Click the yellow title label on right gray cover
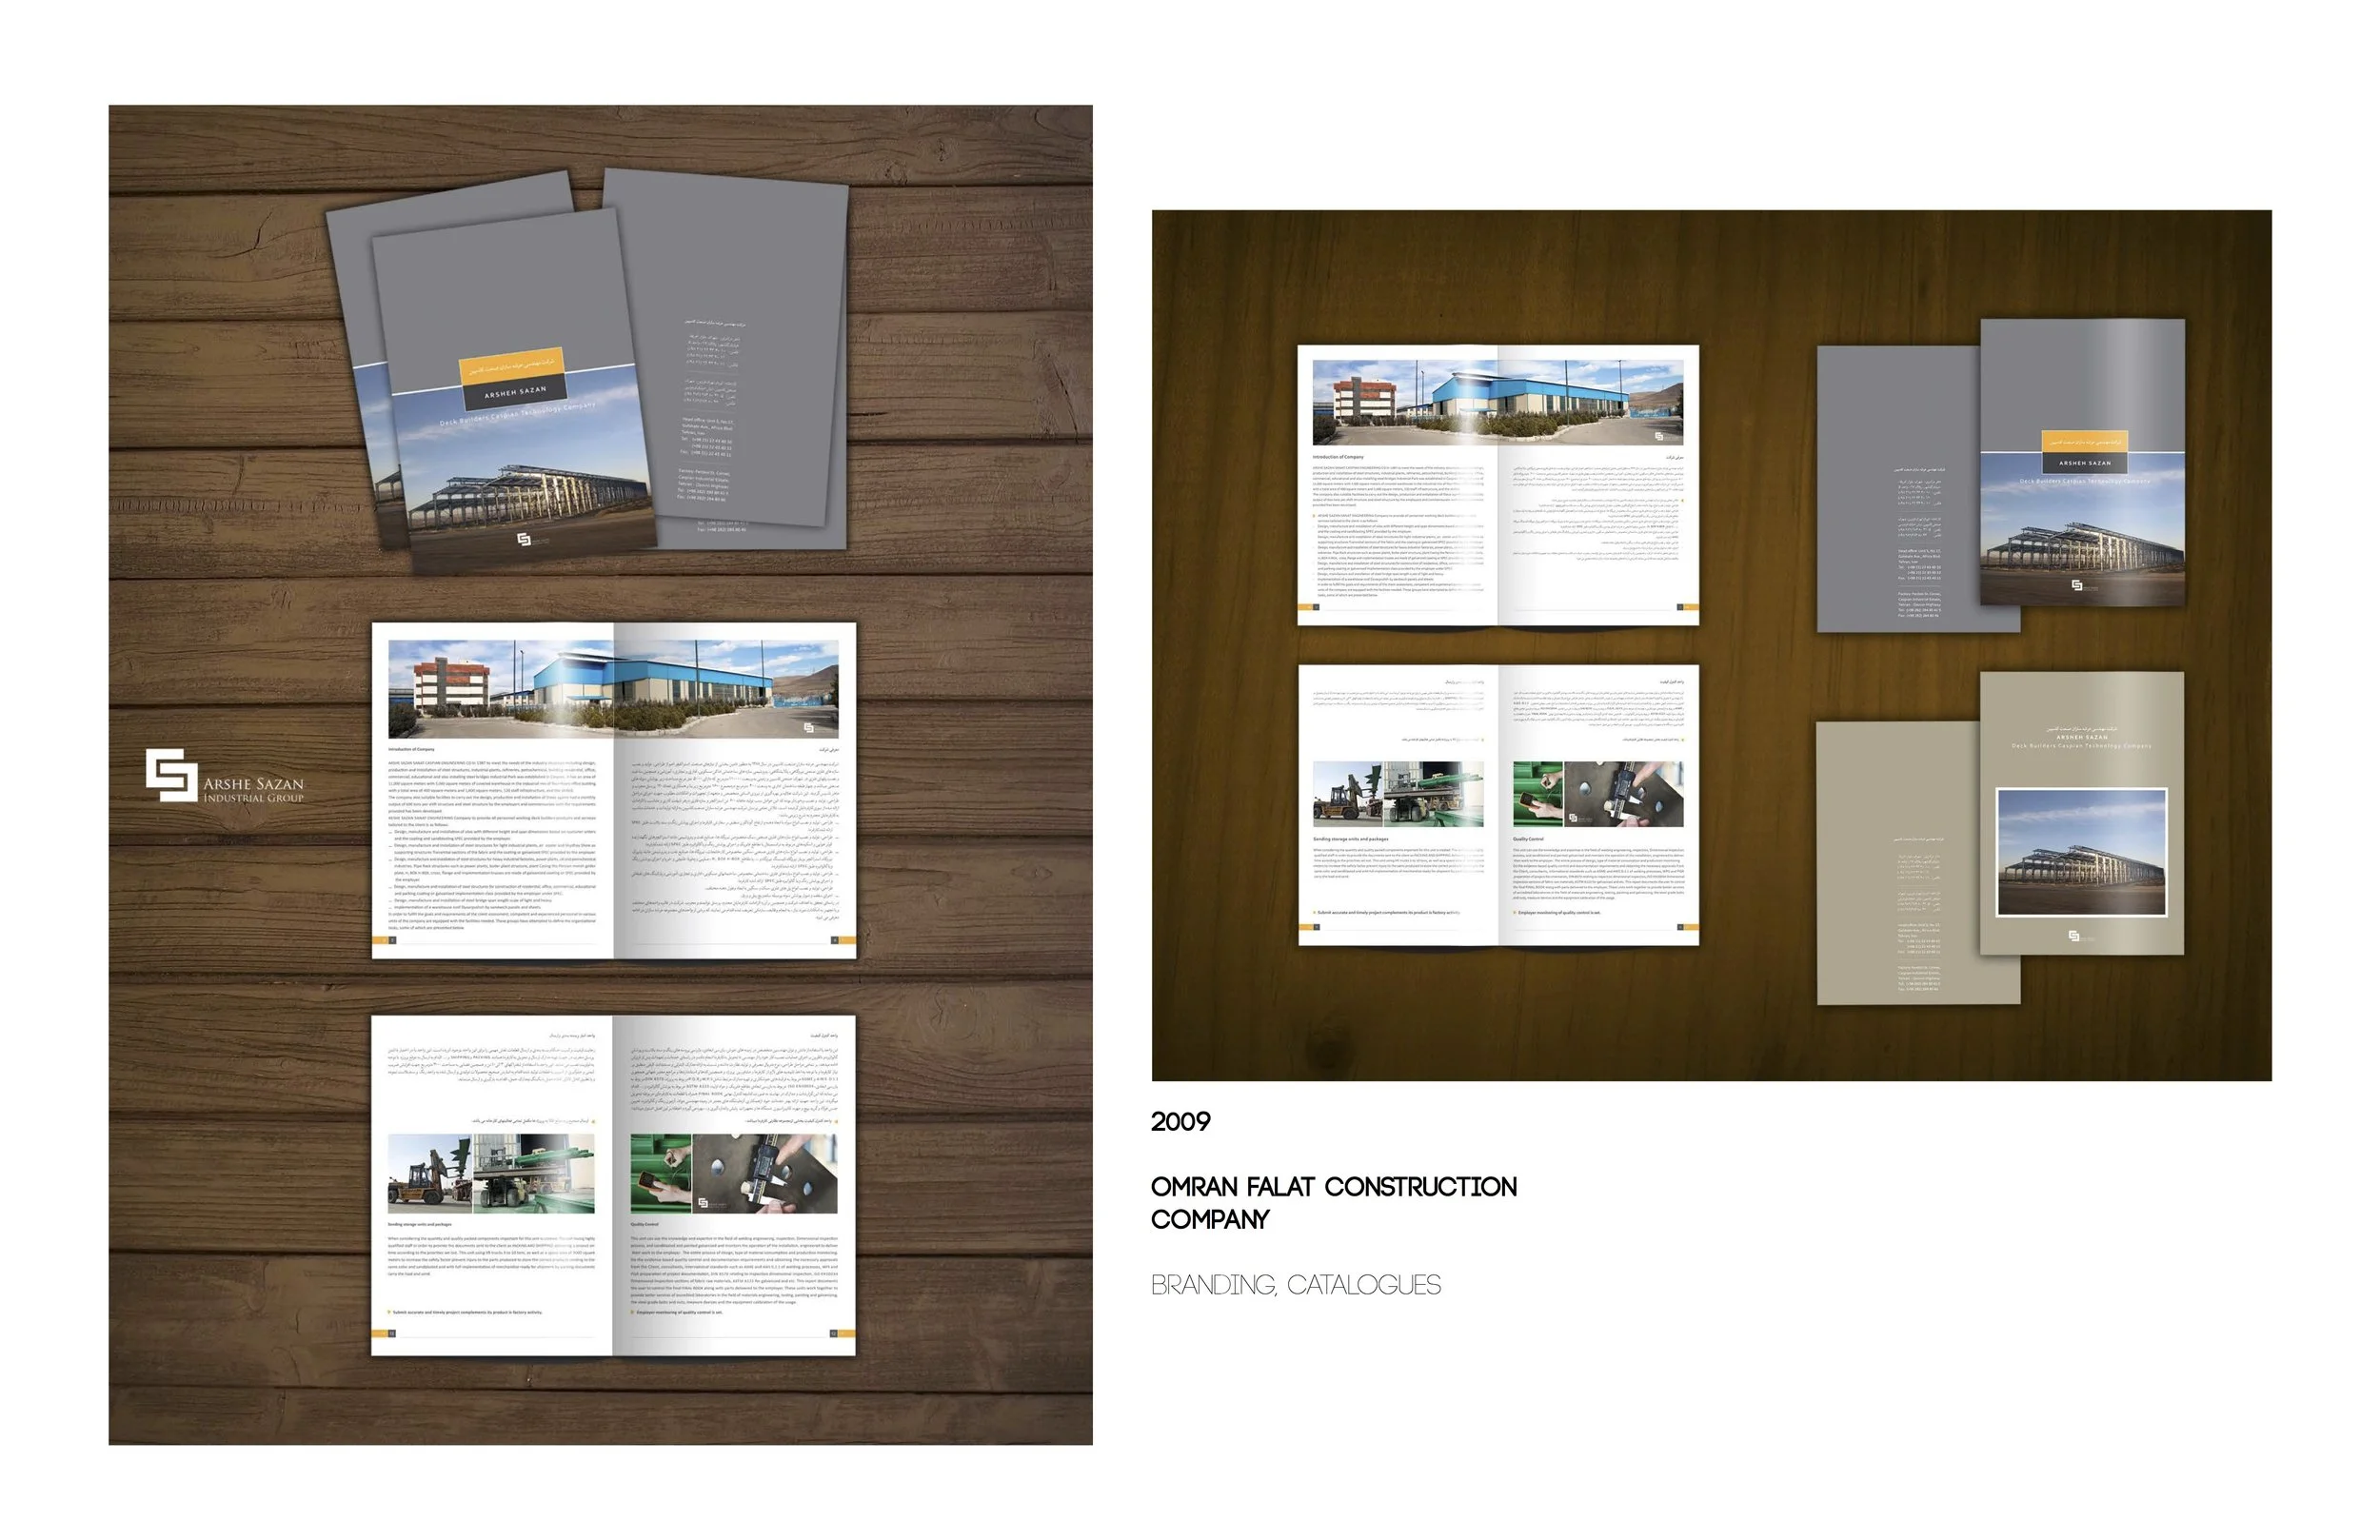Screen dimensions: 2380x1540 pyautogui.click(x=2084, y=441)
